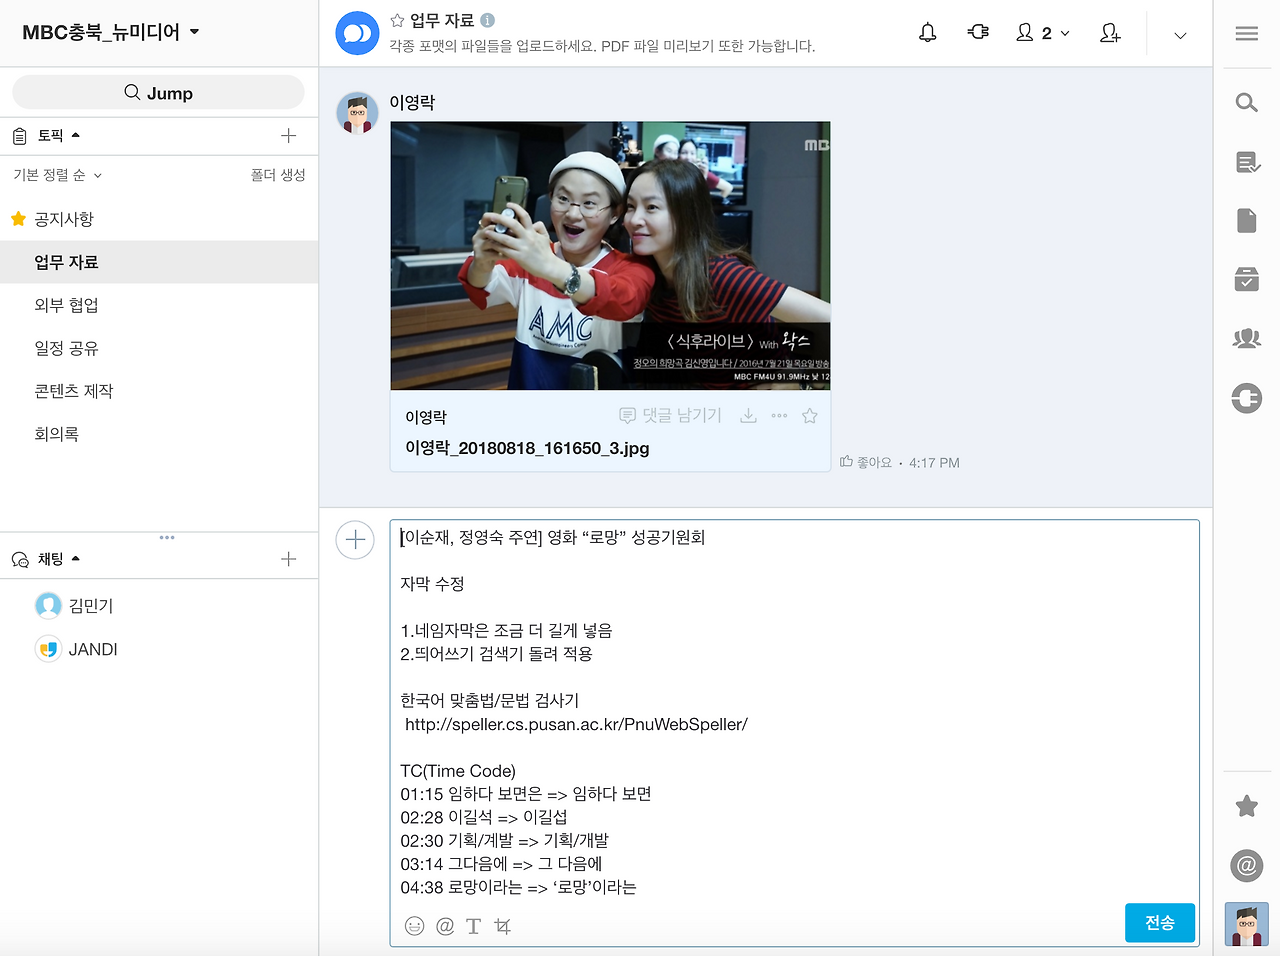Click 댓글 남기기 to leave a comment
Viewport: 1280px width, 956px height.
click(670, 415)
